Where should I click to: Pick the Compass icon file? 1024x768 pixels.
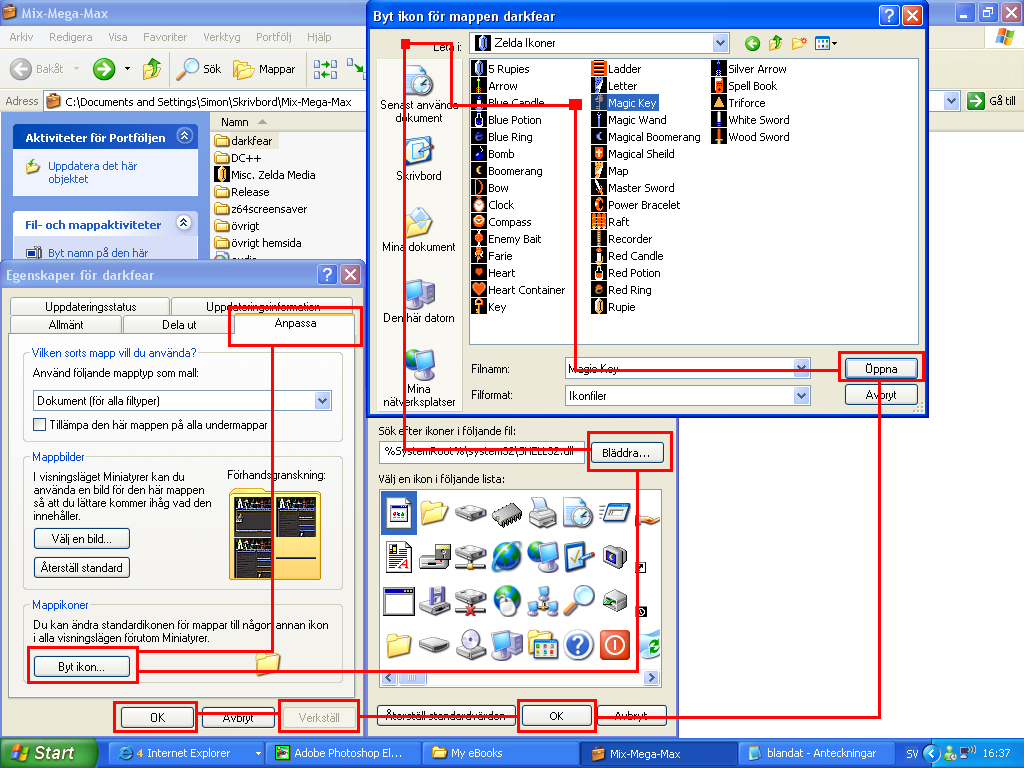pos(502,221)
